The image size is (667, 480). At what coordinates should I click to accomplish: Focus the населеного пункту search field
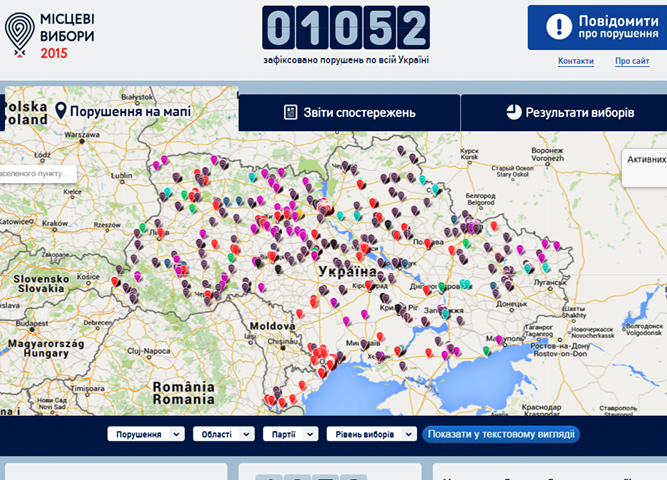pyautogui.click(x=37, y=174)
